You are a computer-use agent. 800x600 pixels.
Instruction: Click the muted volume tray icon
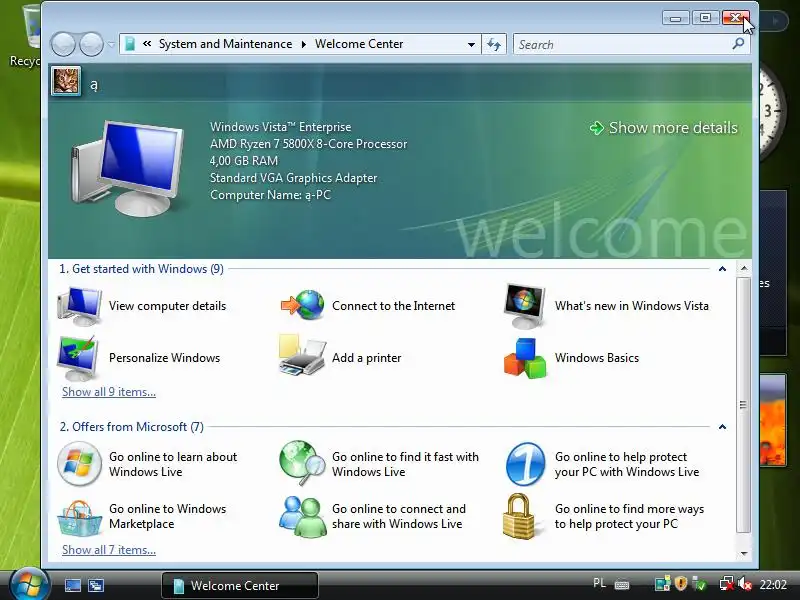[x=744, y=584]
